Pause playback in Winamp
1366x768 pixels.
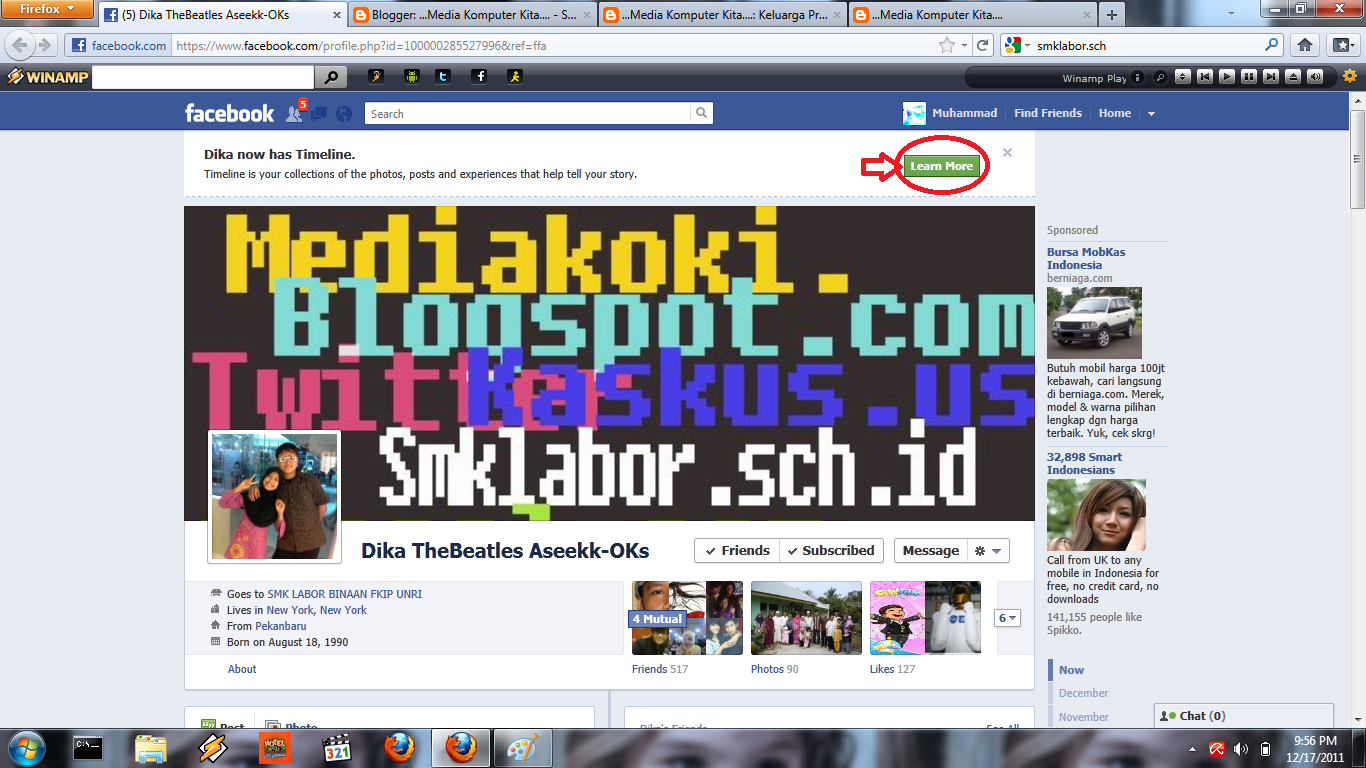point(1248,76)
